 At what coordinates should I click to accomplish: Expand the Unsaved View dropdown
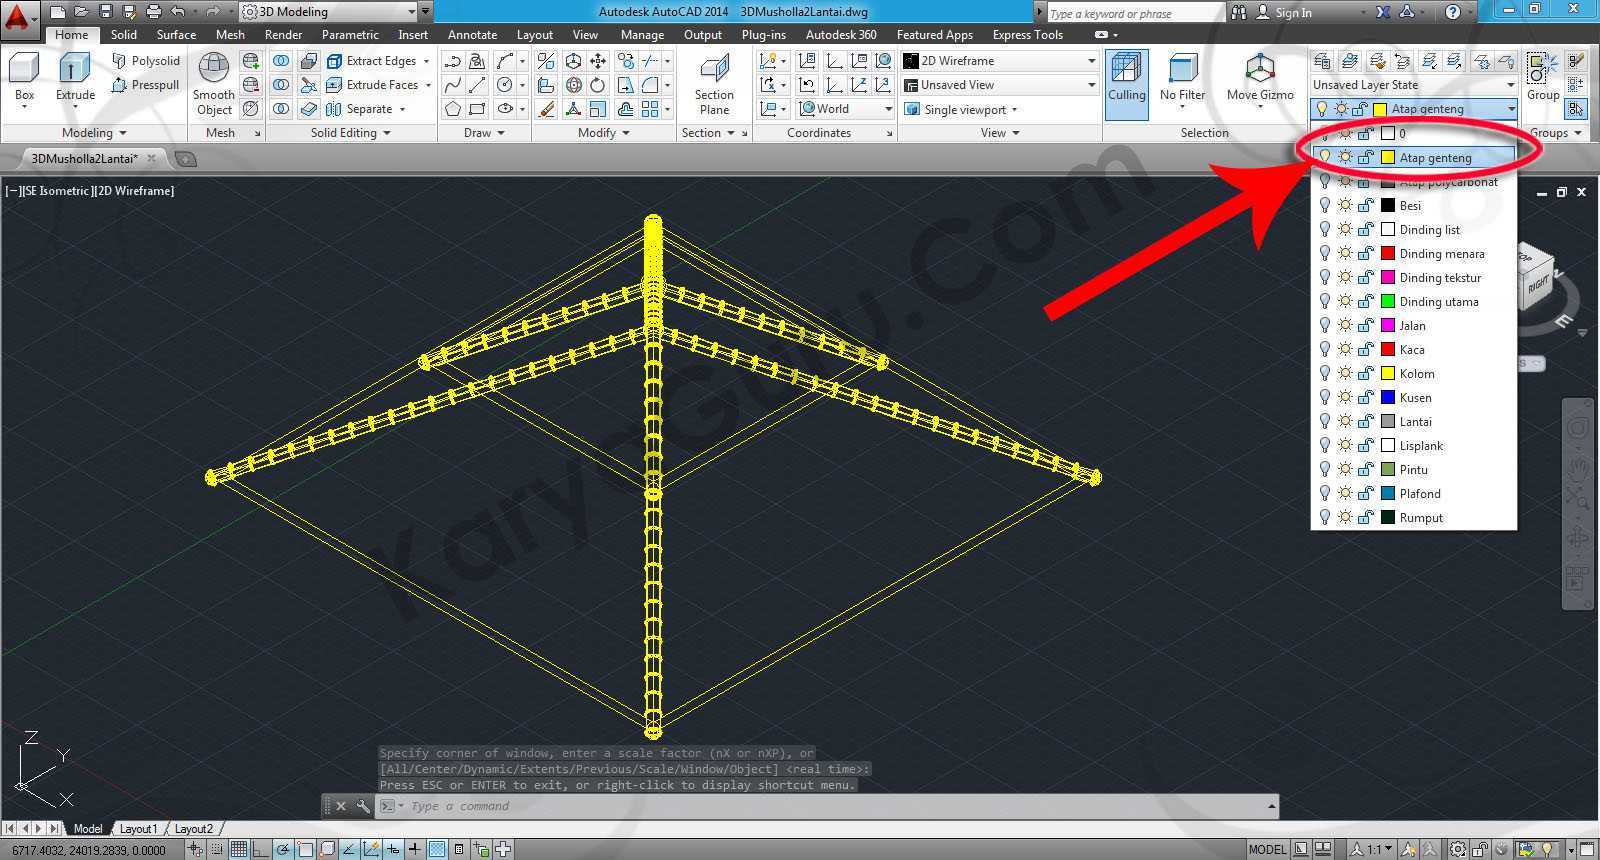(x=1091, y=85)
